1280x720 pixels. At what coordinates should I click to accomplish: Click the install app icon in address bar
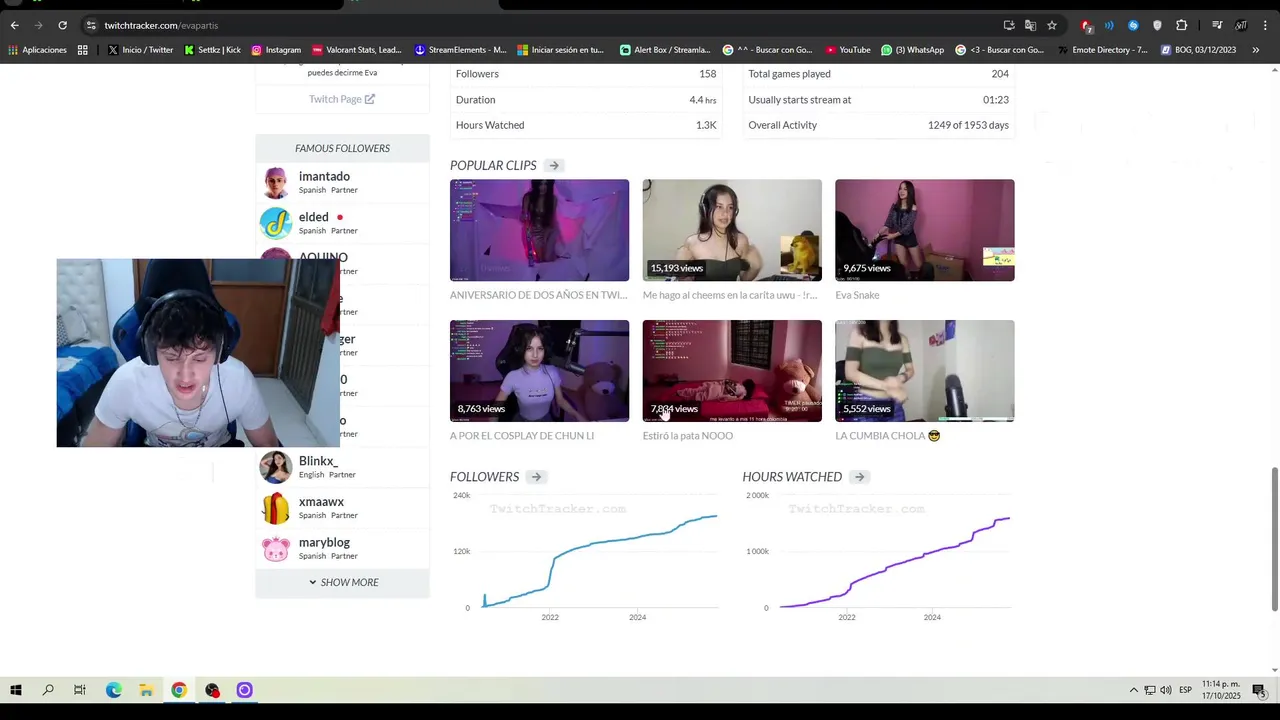[x=1009, y=25]
